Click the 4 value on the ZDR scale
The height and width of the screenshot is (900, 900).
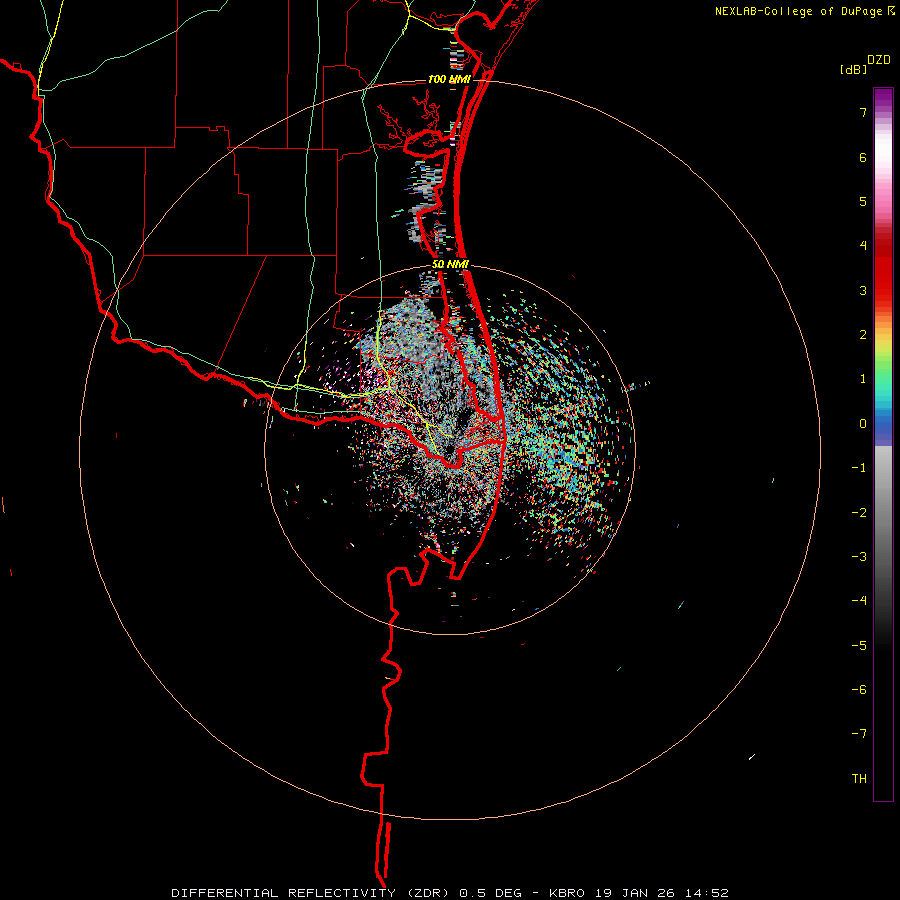click(x=863, y=246)
